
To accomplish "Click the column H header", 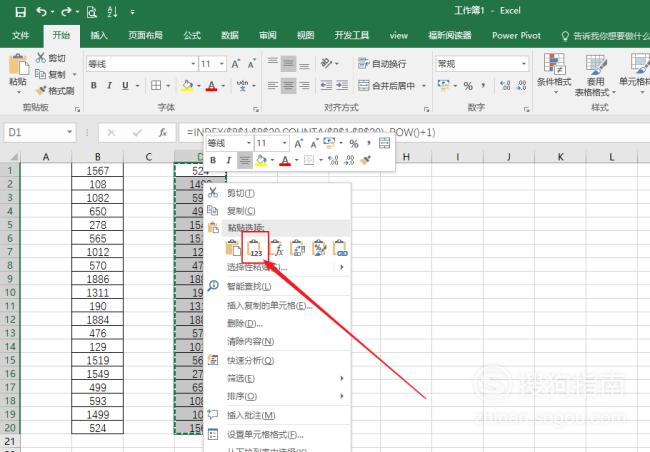I will [x=406, y=157].
